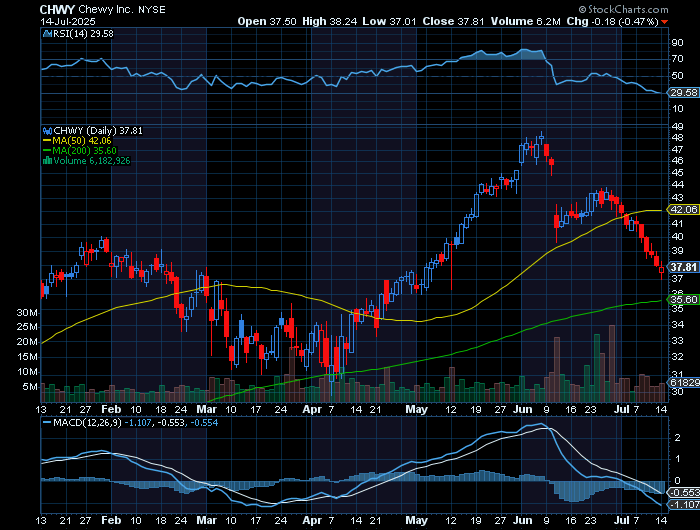Click the MA(50) 42.06 legend text
700x530 pixels.
pyautogui.click(x=82, y=141)
